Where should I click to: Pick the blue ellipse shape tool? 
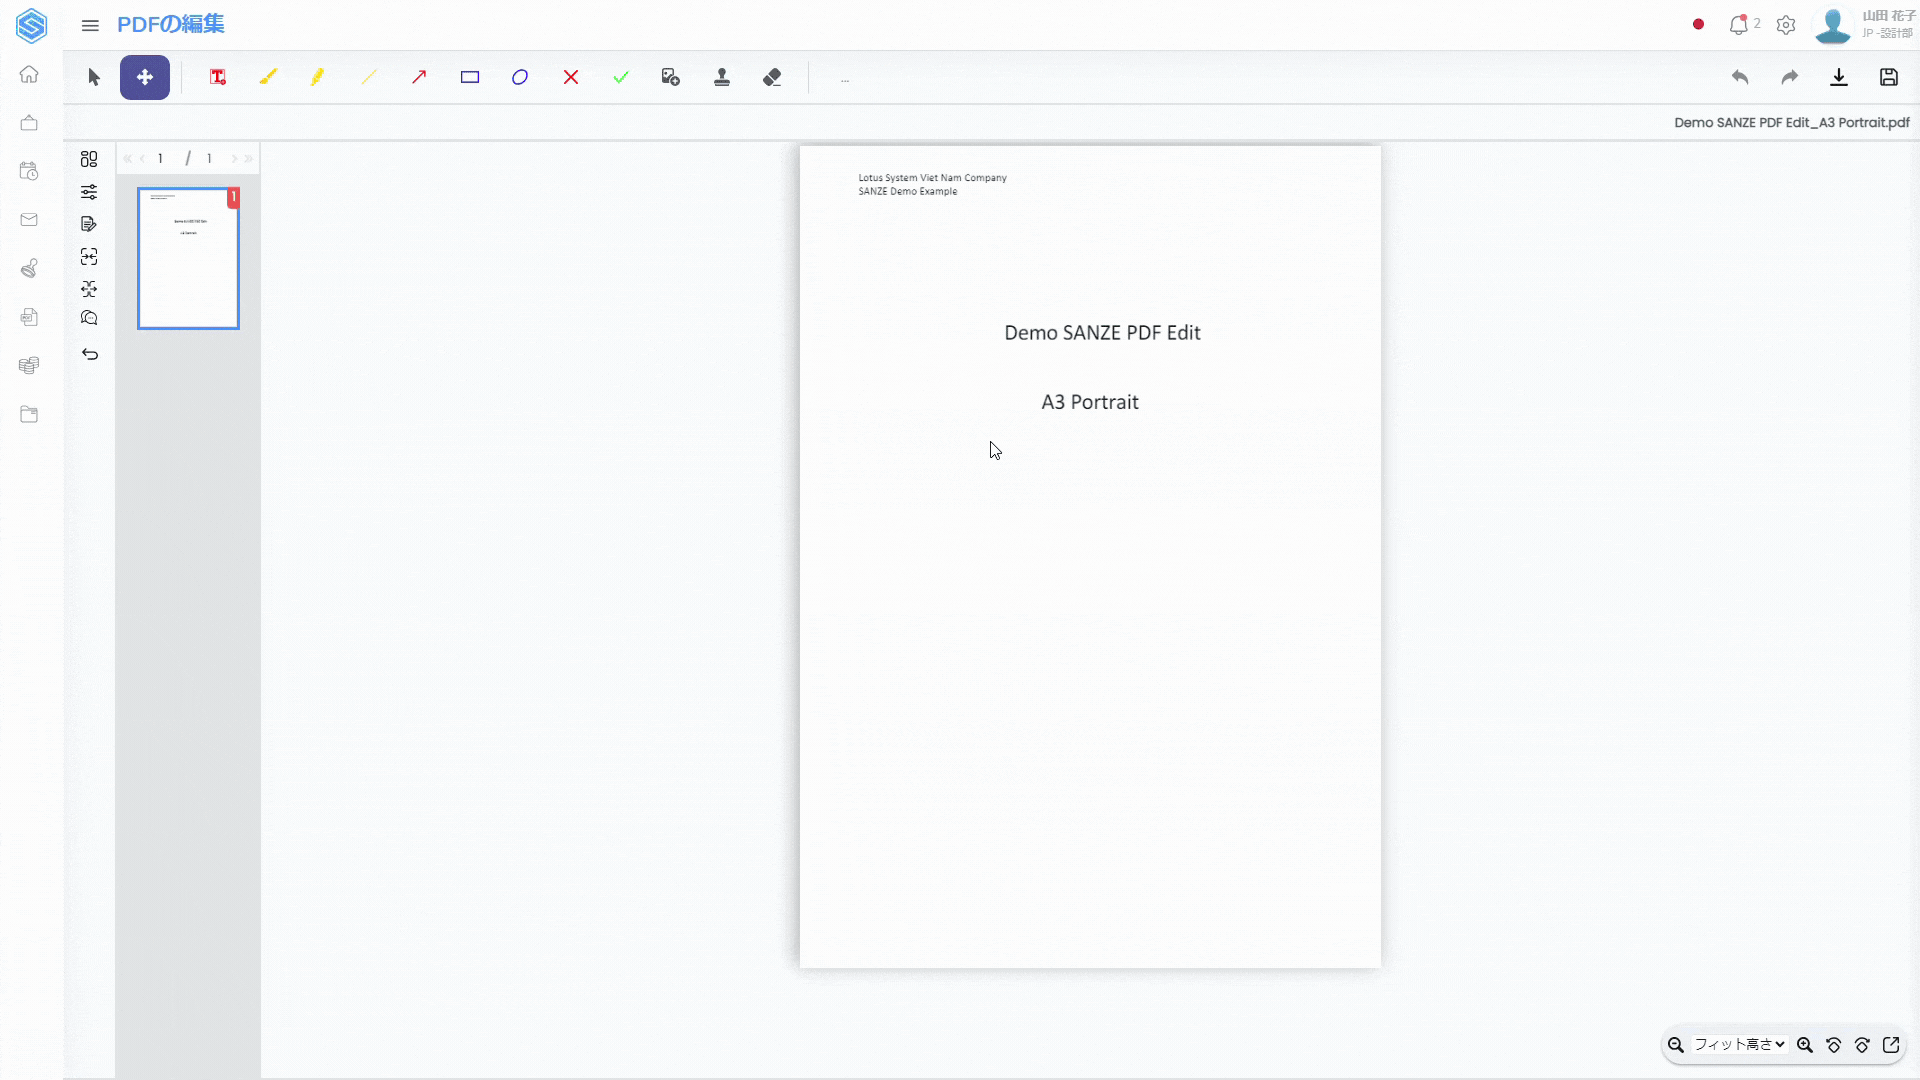pyautogui.click(x=520, y=77)
